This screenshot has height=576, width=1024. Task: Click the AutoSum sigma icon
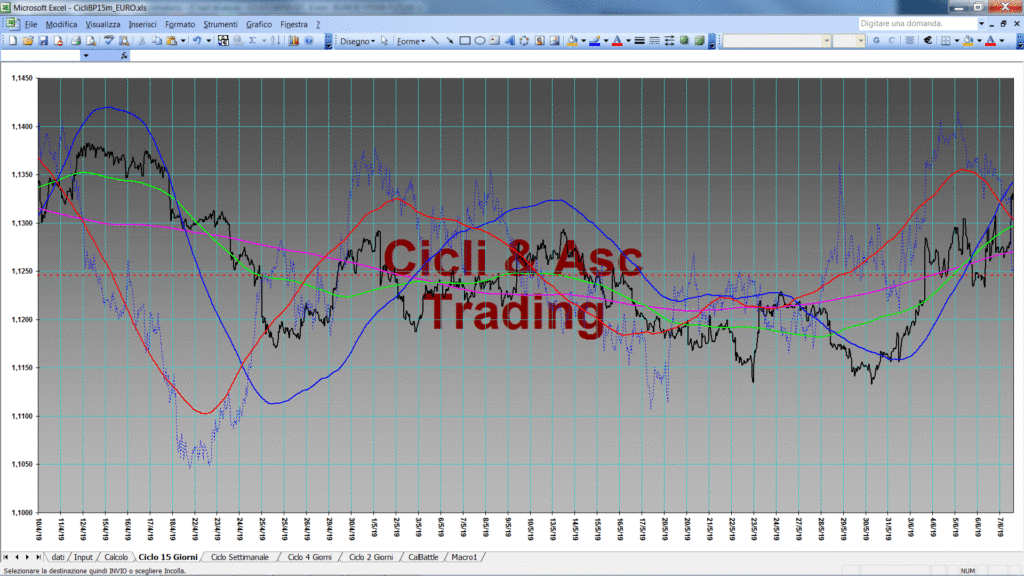coord(252,41)
